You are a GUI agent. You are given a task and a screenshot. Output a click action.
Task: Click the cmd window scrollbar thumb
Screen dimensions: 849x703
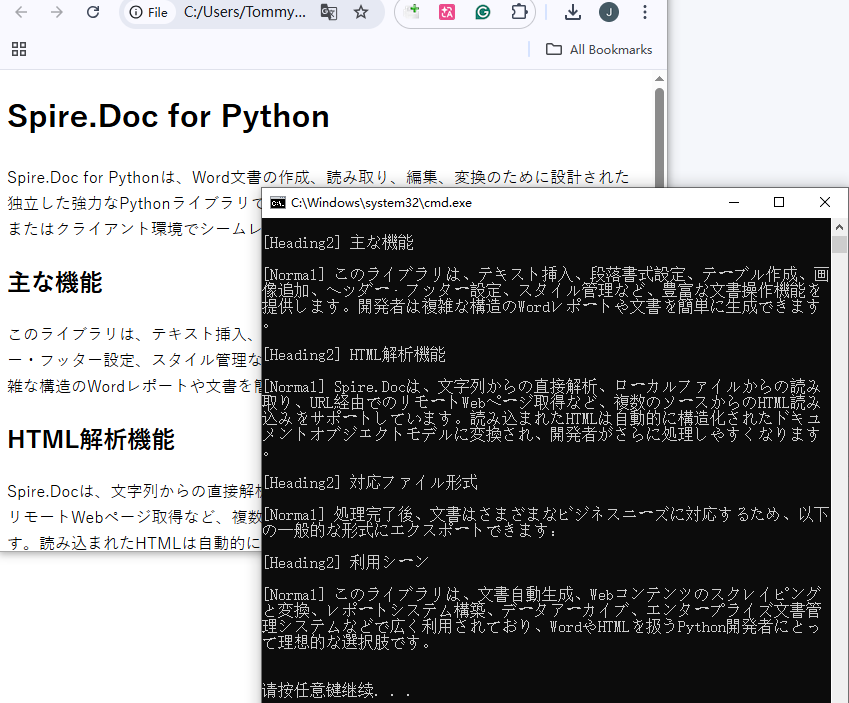[839, 245]
